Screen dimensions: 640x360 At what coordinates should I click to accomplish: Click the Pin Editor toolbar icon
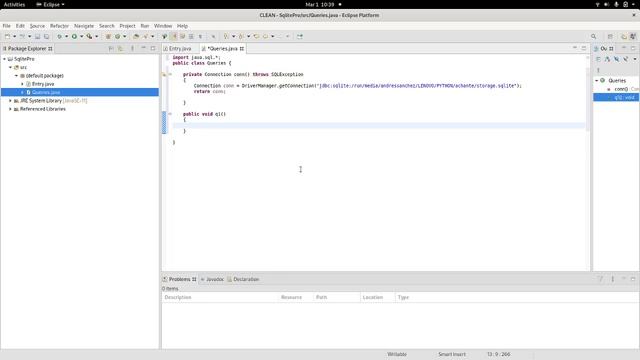(300, 36)
